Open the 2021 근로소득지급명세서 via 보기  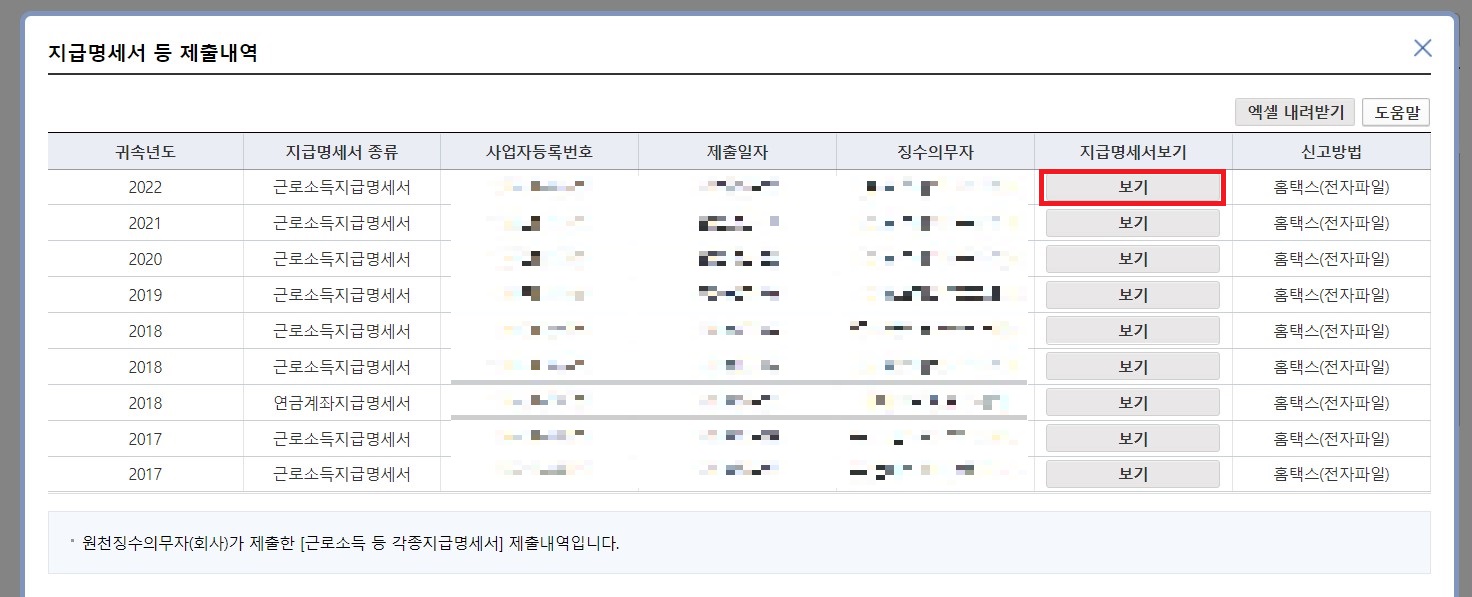pyautogui.click(x=1131, y=222)
